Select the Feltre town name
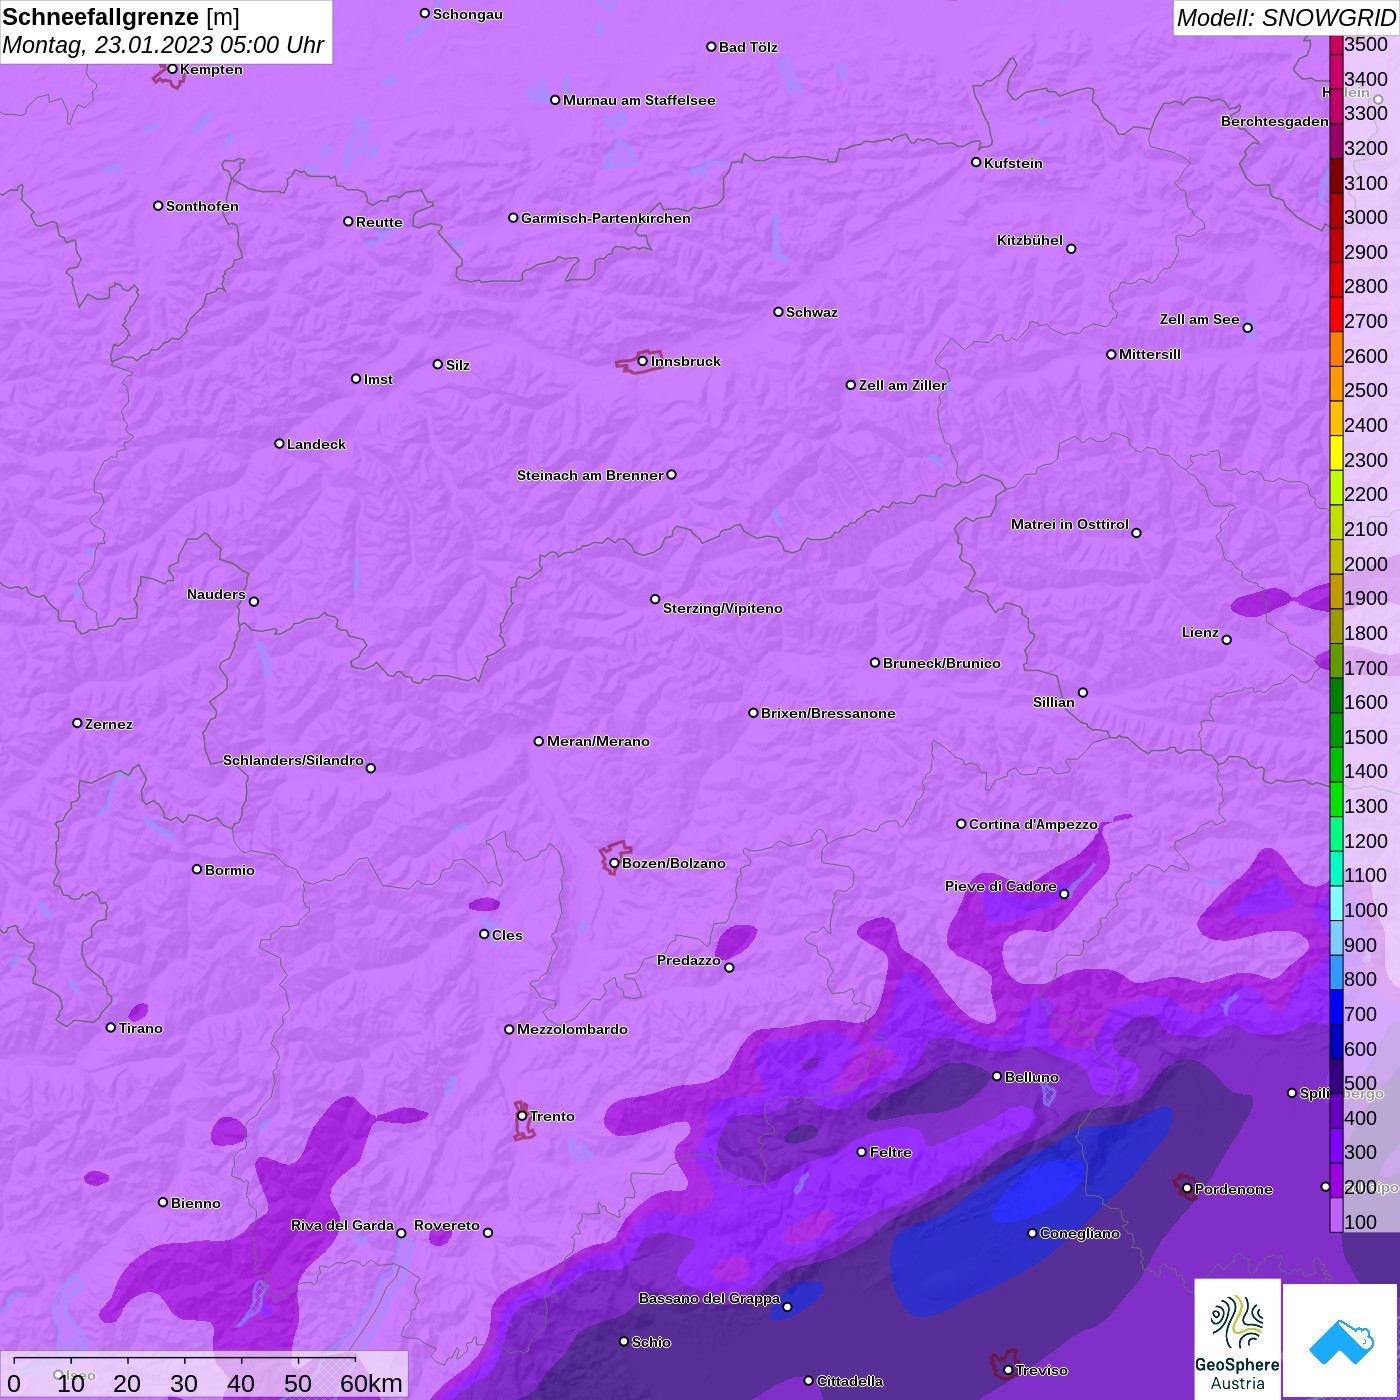The image size is (1400, 1400). coord(891,1152)
